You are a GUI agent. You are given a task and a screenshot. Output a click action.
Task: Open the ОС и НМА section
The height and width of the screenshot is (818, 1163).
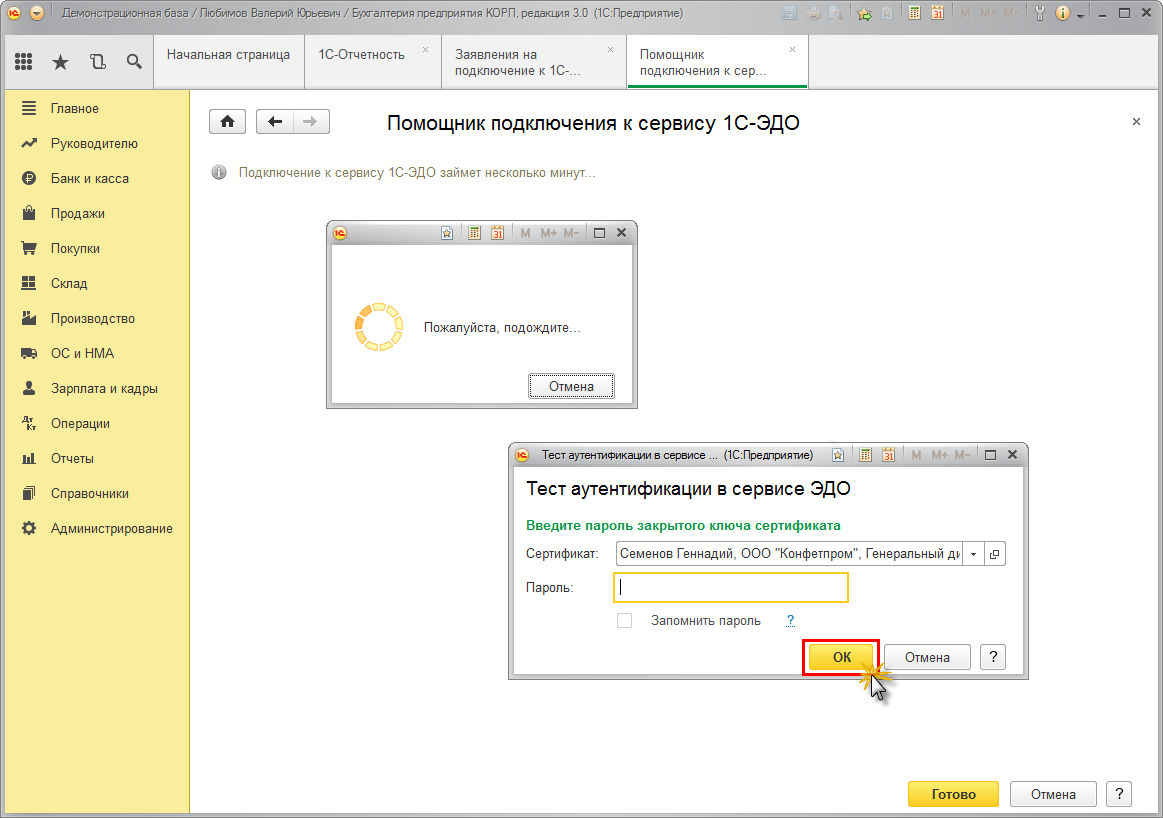pyautogui.click(x=96, y=353)
